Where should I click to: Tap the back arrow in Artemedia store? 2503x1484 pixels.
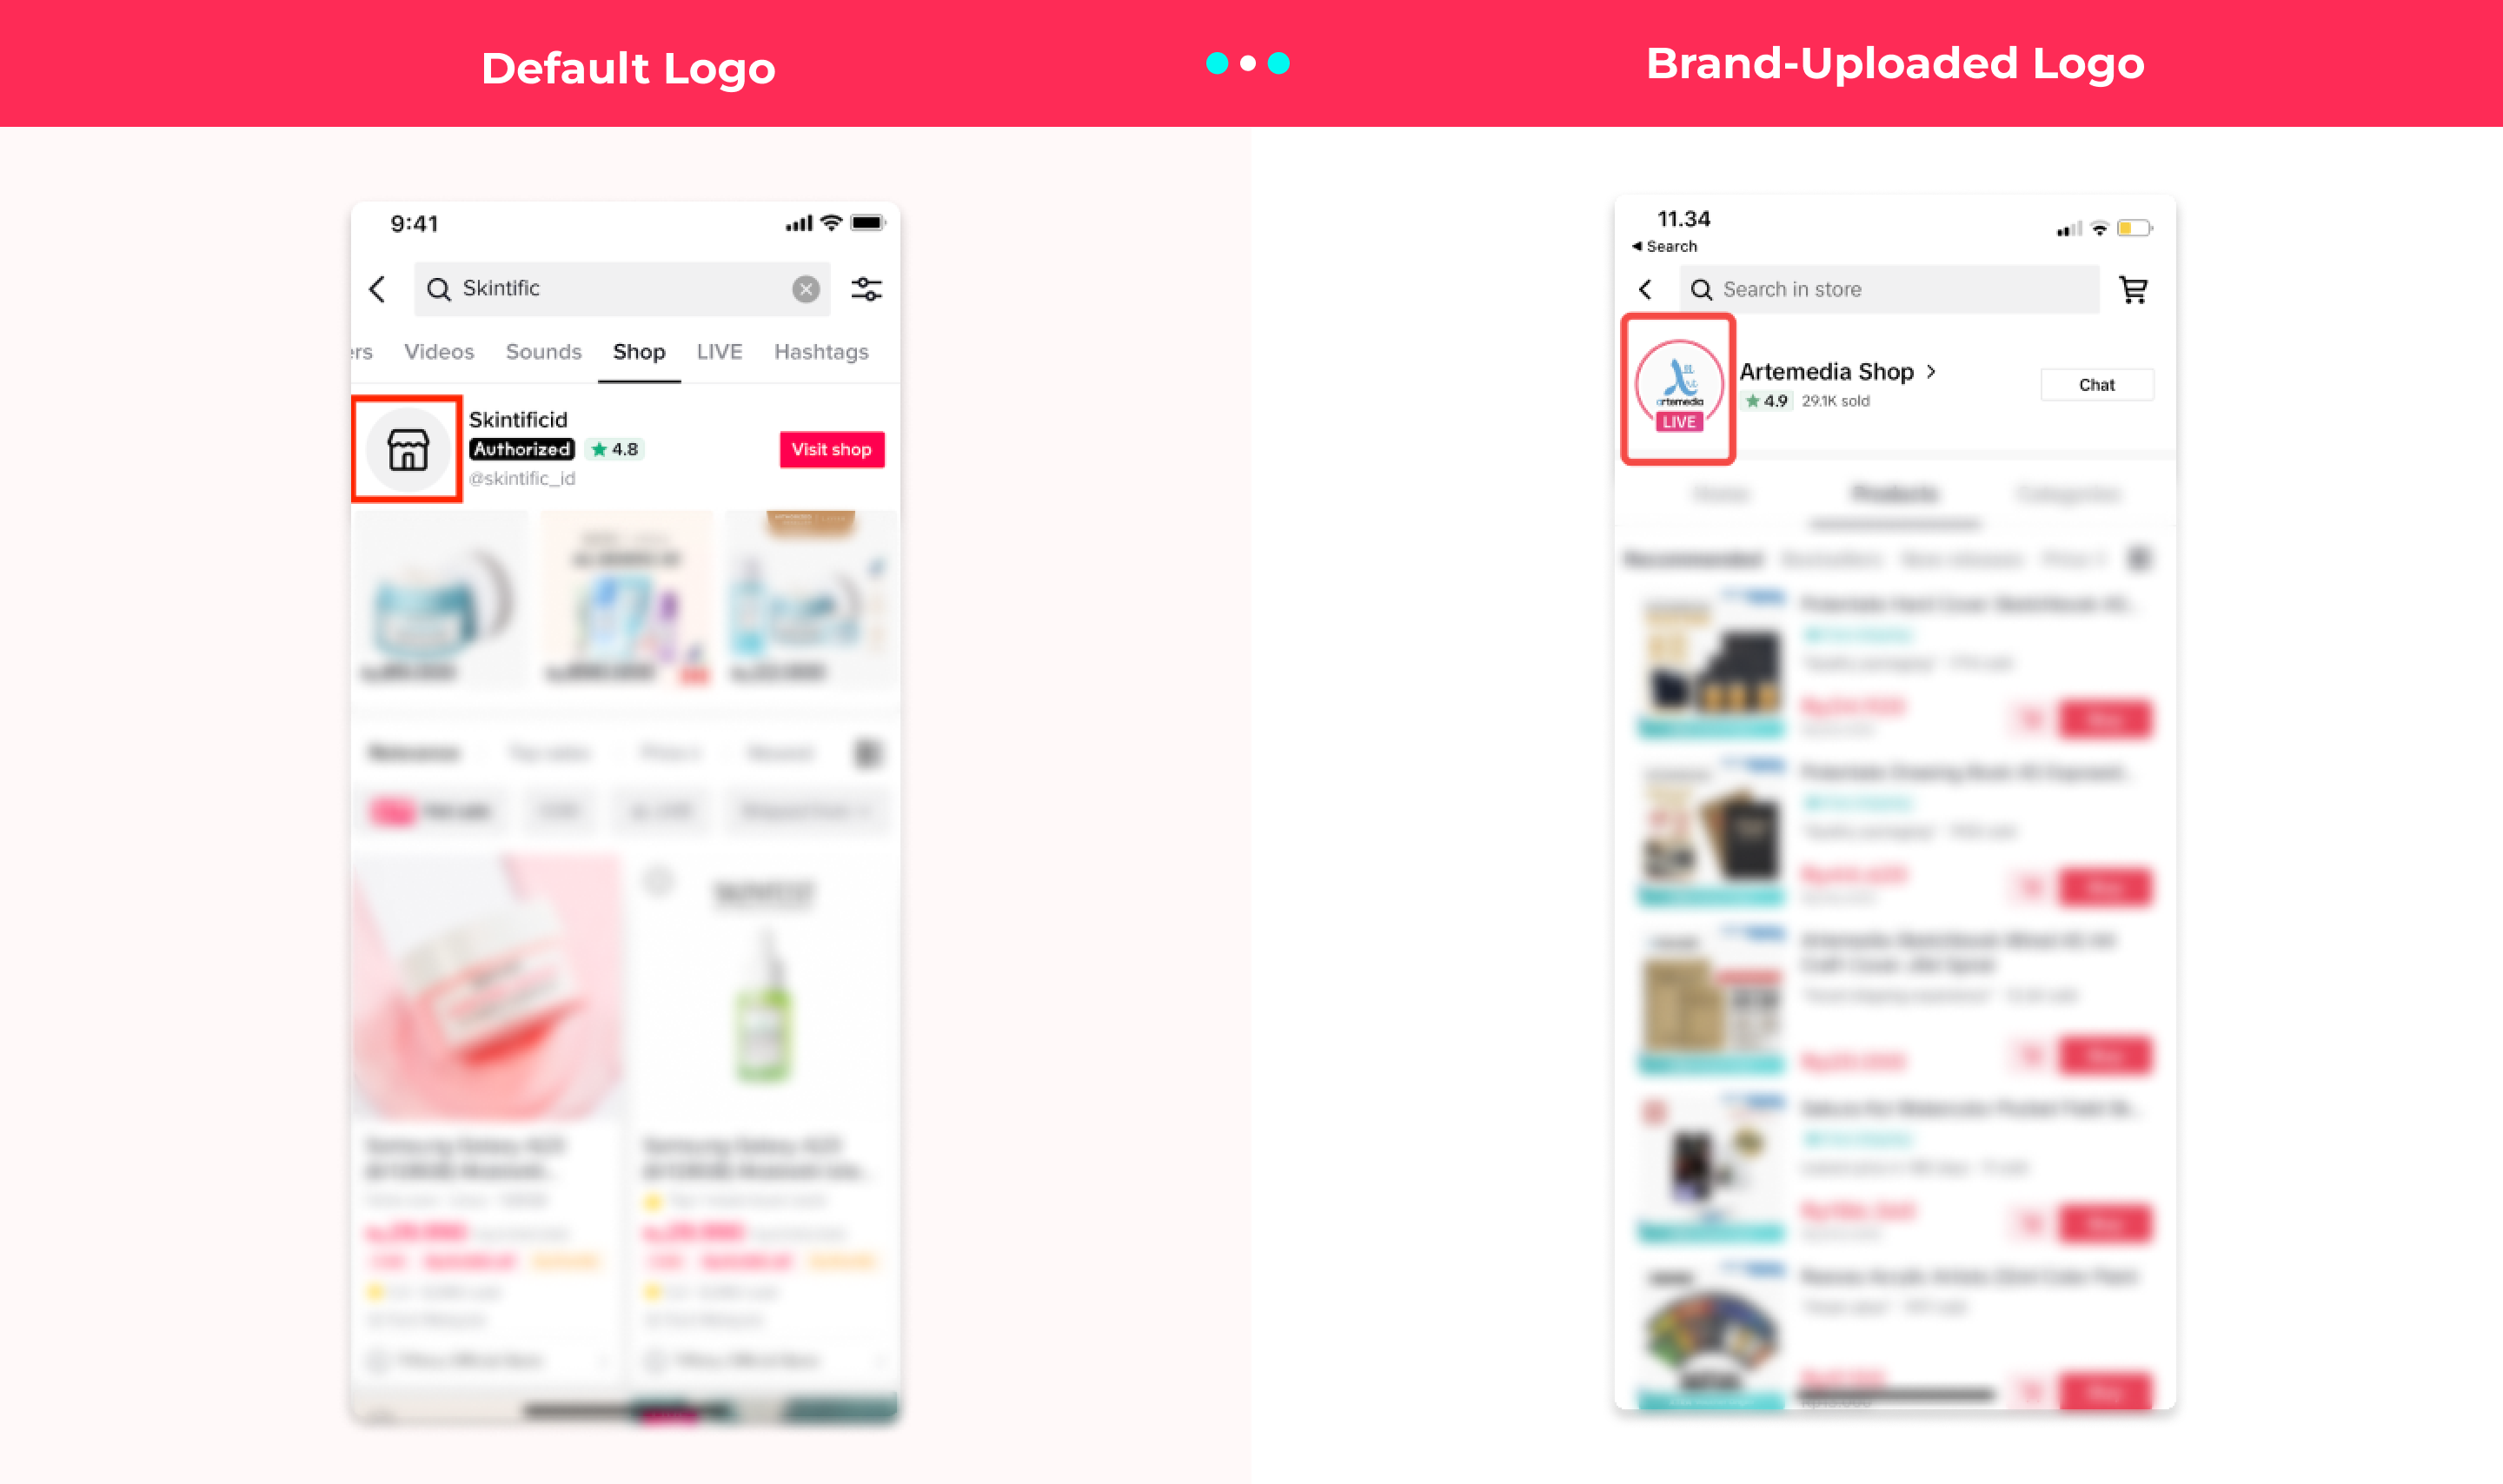click(1646, 290)
